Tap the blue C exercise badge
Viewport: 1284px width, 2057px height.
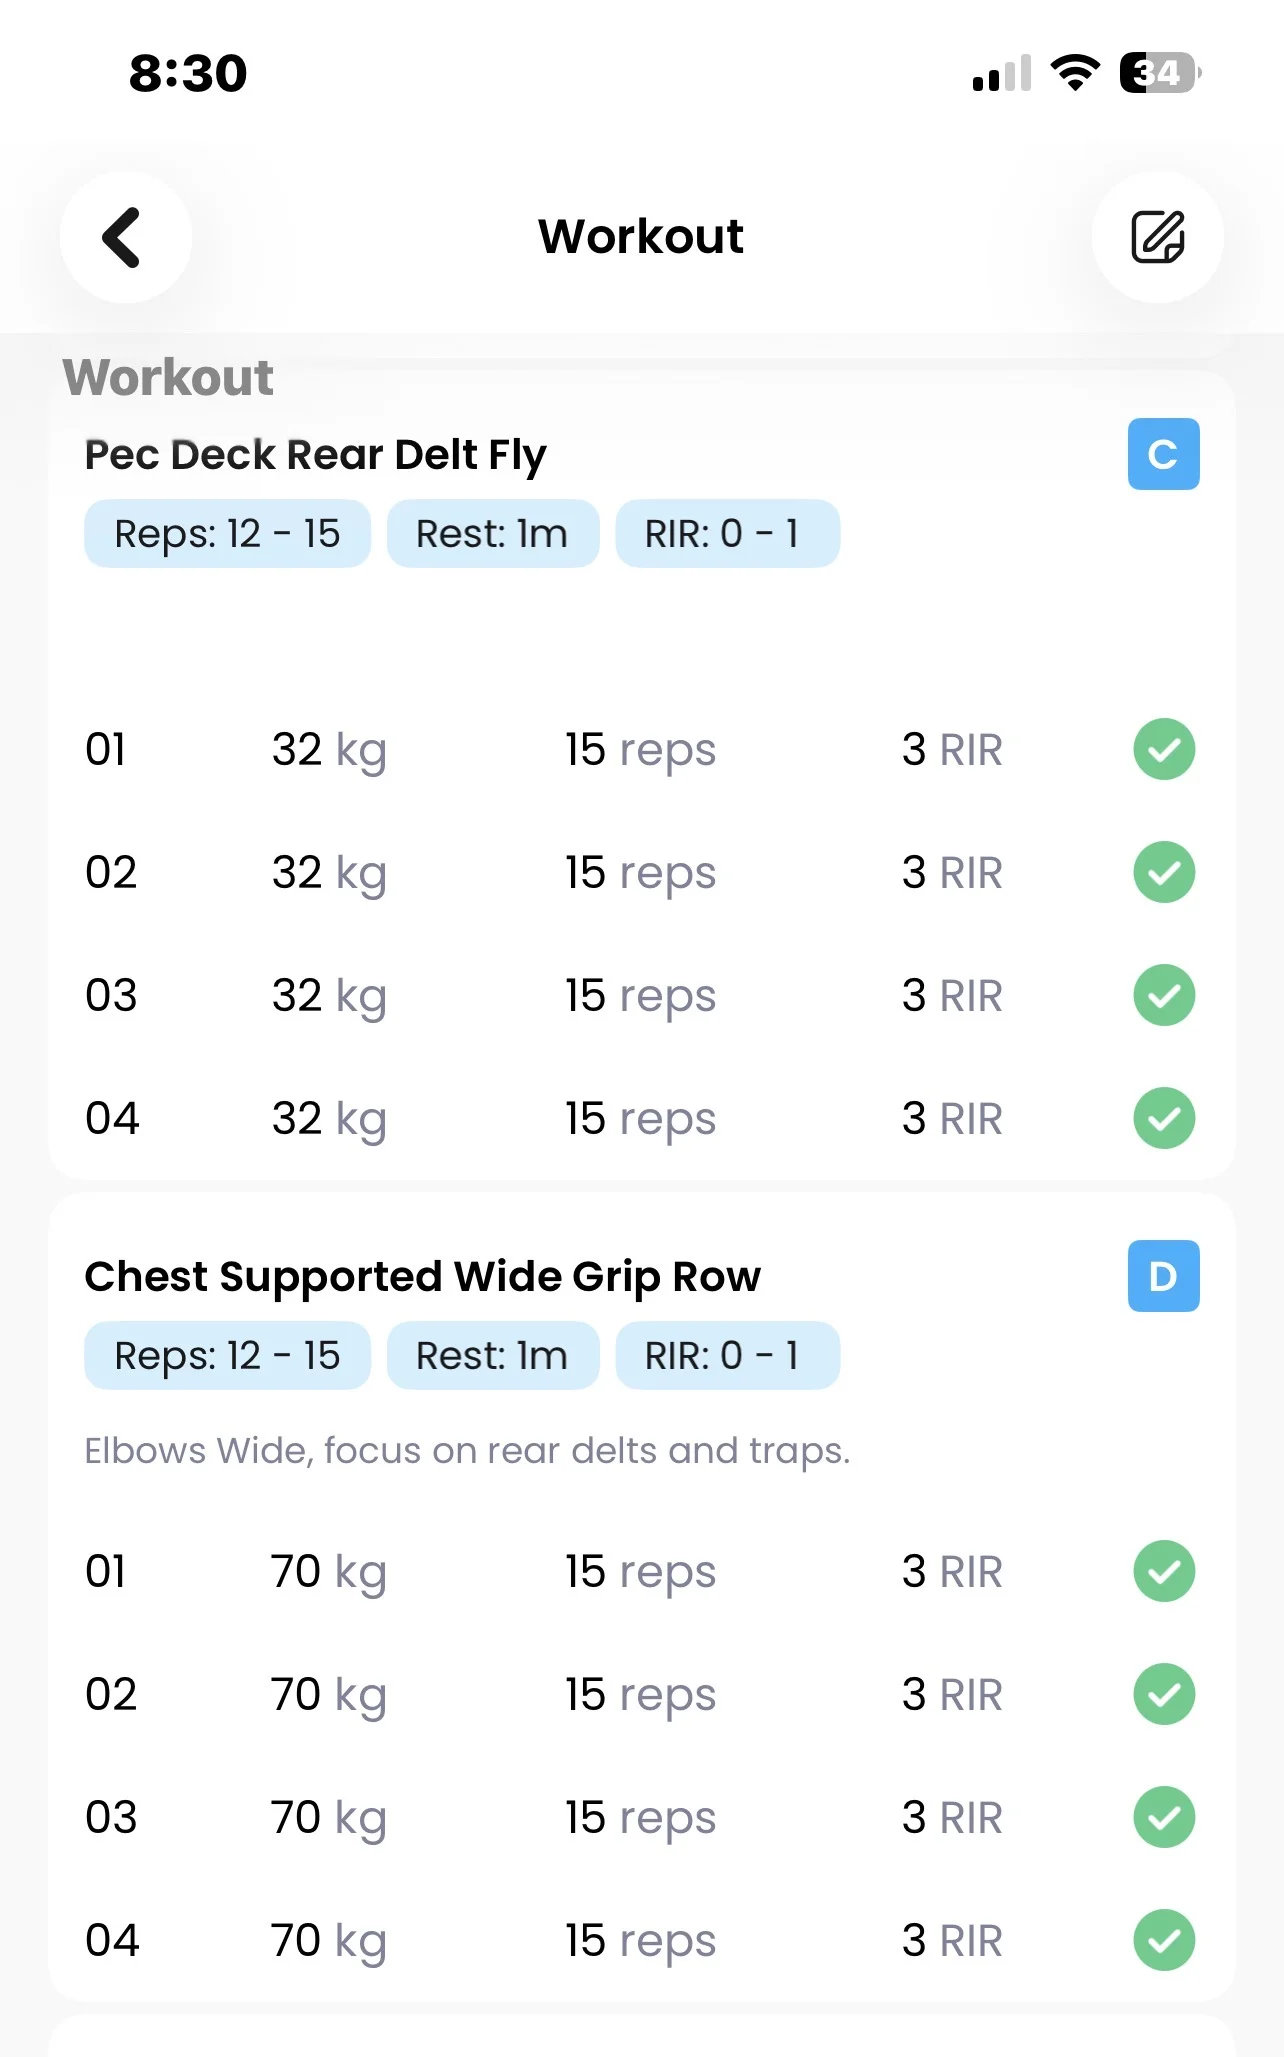(1163, 454)
